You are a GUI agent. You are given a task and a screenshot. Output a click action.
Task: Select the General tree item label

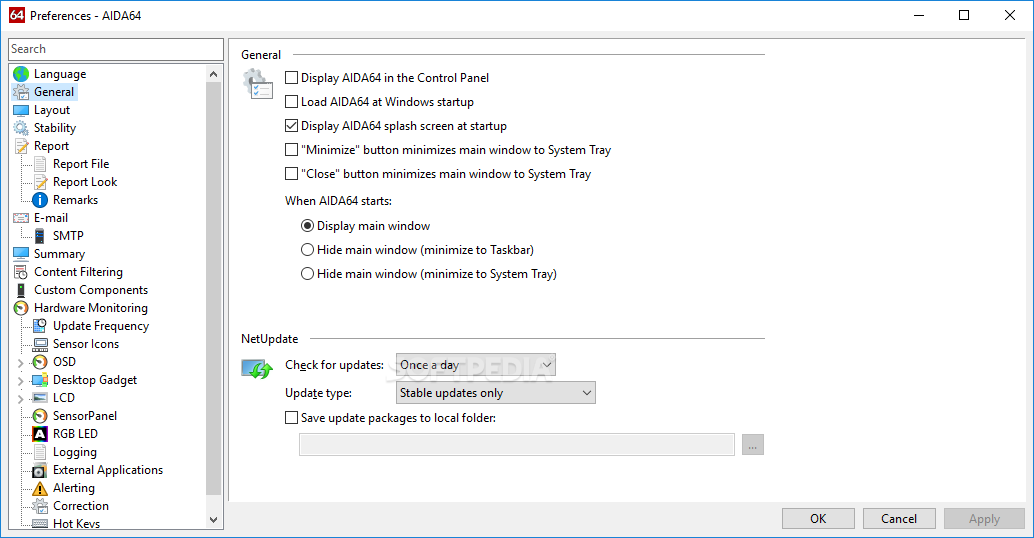tap(54, 92)
